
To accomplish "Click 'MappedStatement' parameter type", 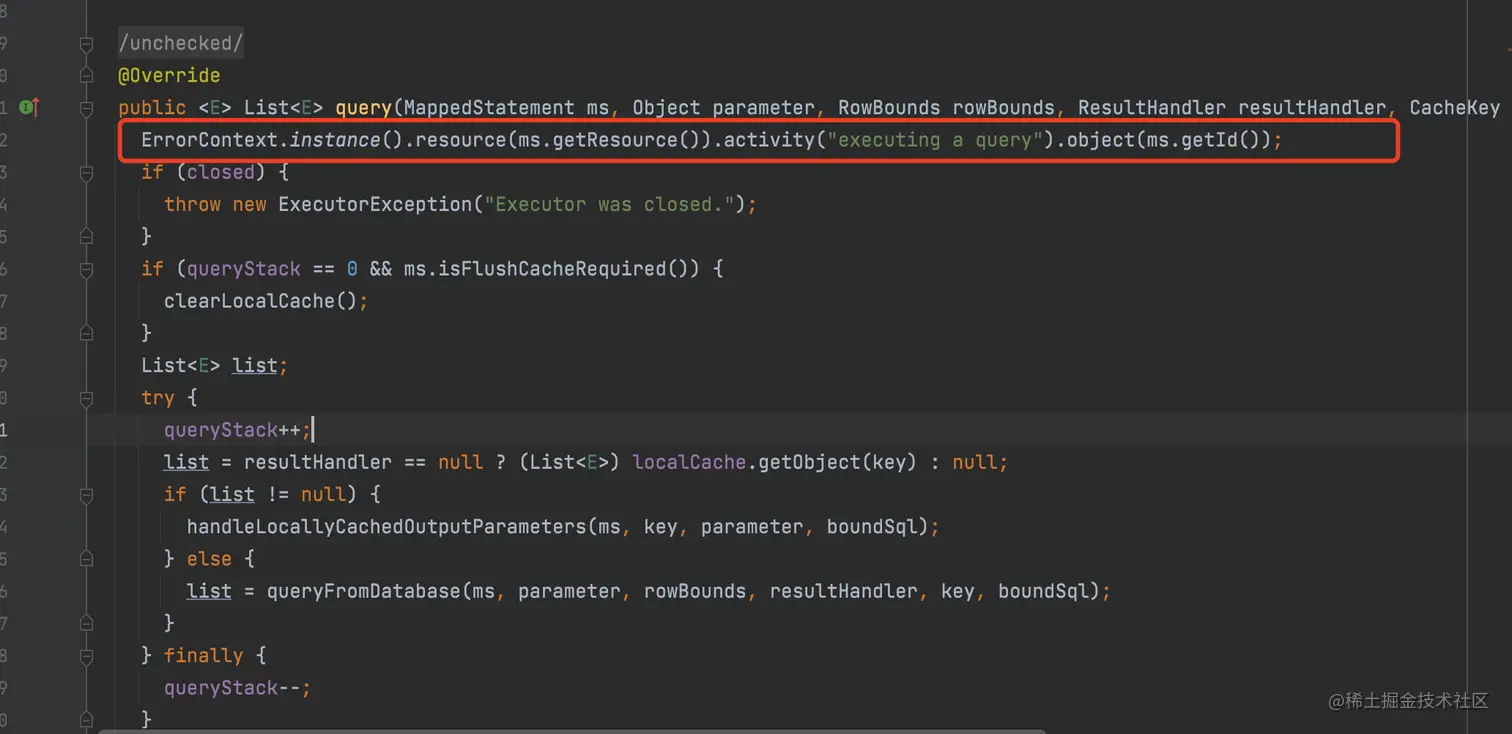I will [489, 108].
